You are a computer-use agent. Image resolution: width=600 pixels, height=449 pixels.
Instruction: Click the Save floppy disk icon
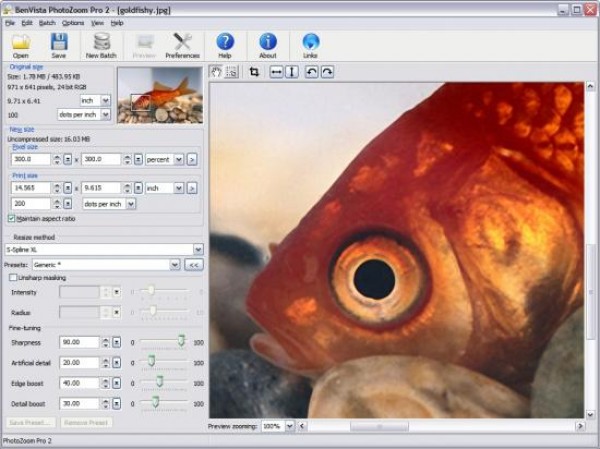tap(59, 42)
